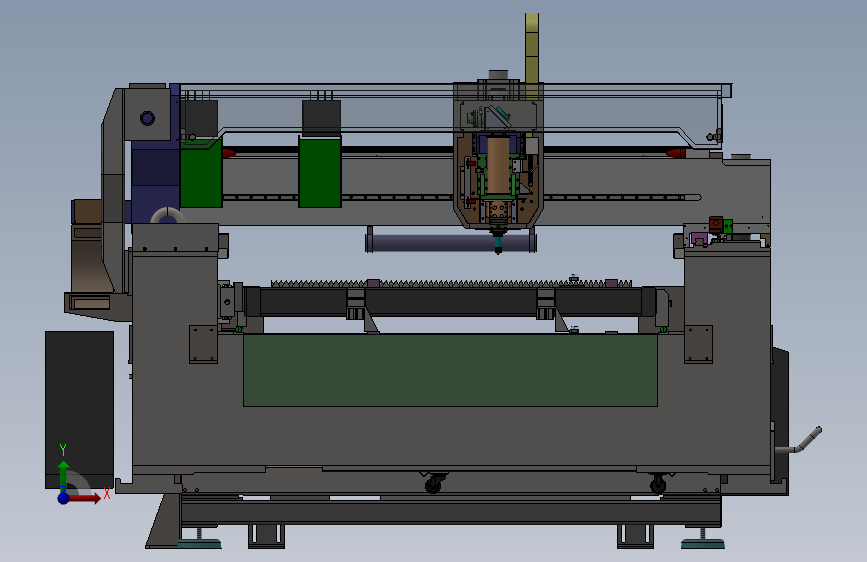Select the purple roller tube under the gantry beam
Viewport: 867px width, 562px height.
451,243
